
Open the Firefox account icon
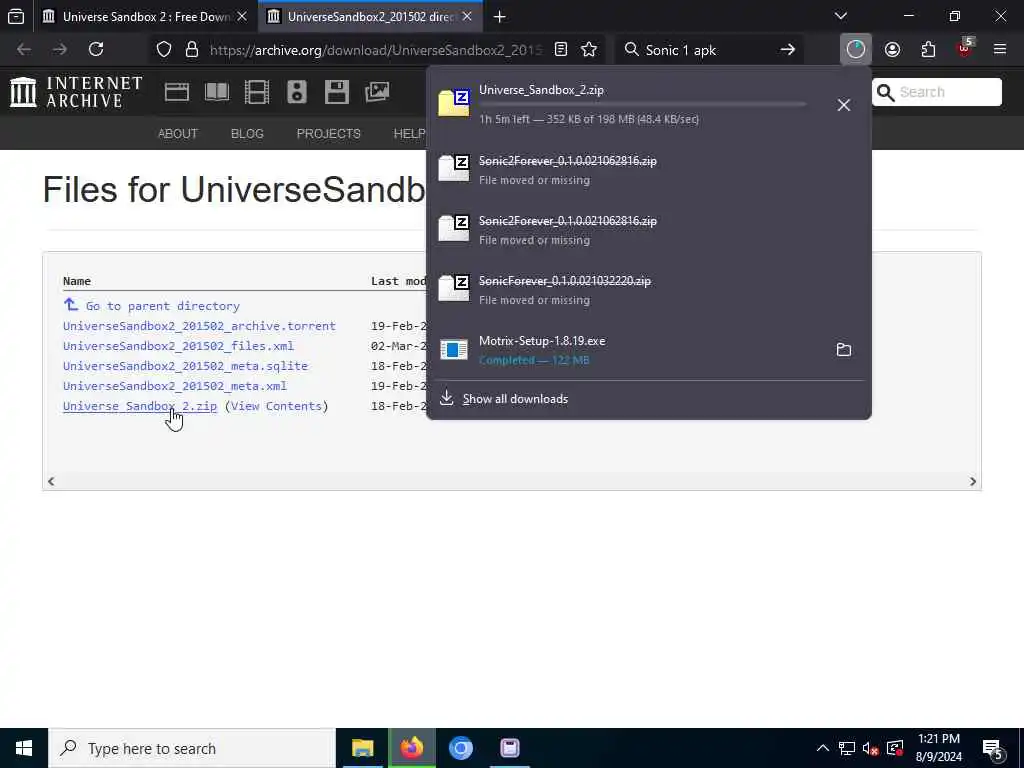tap(892, 50)
